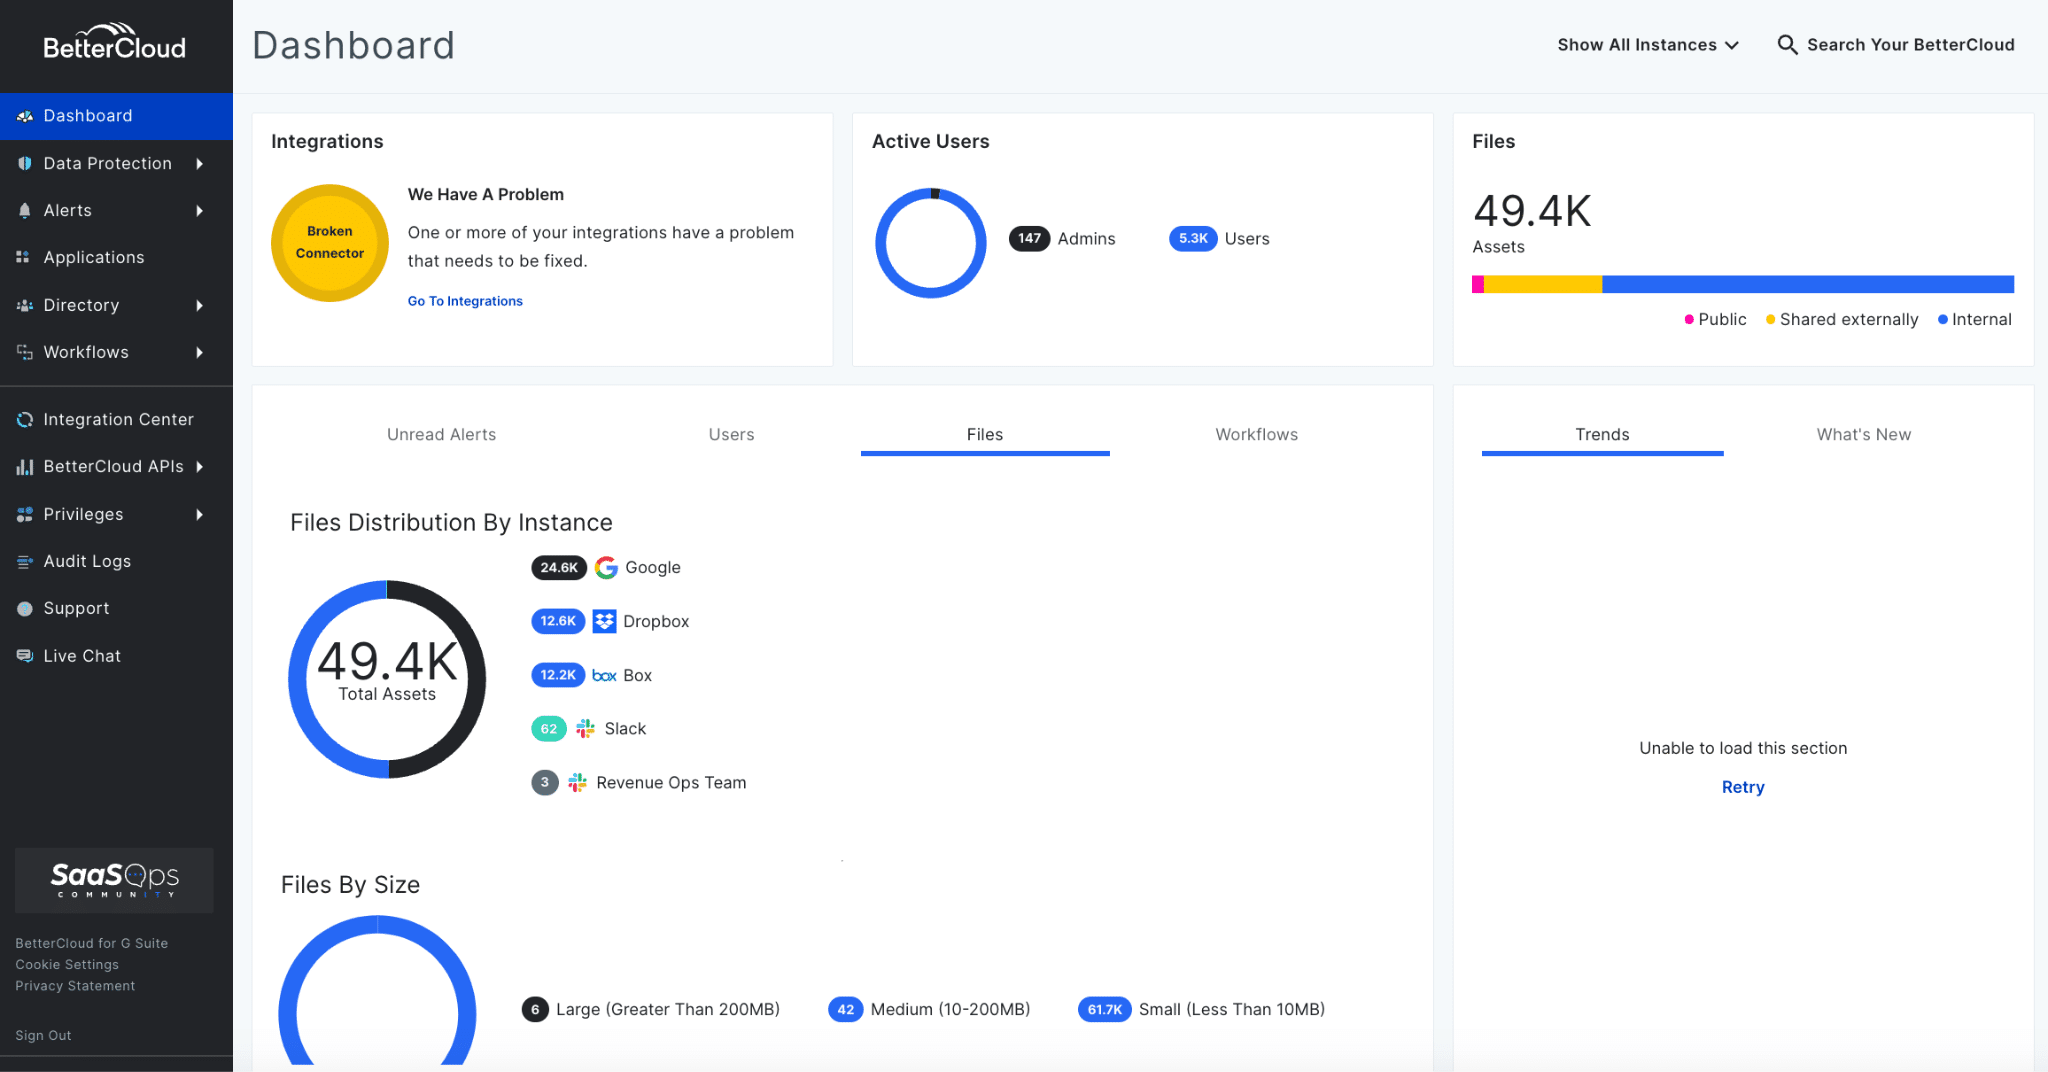Viewport: 2048px width, 1072px height.
Task: Select the Applications sidebar icon
Action: [x=24, y=257]
